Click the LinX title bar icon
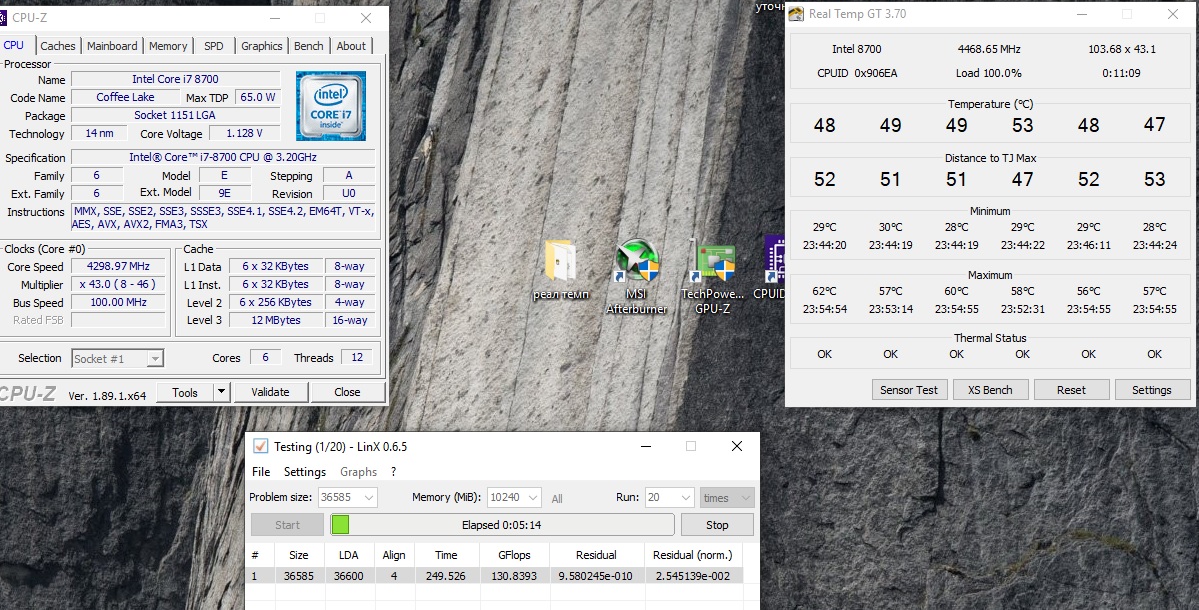The image size is (1199, 610). [x=261, y=446]
